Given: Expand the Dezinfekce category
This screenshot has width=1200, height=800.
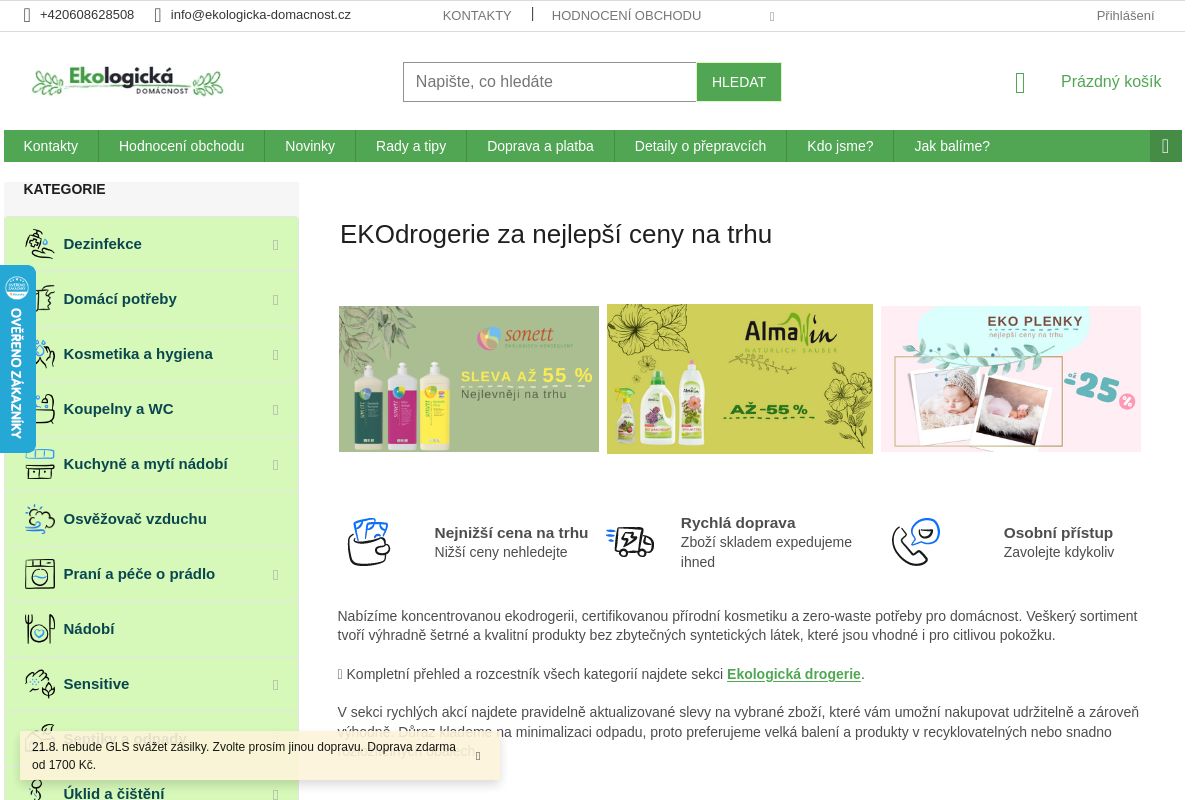Looking at the screenshot, I should click(x=275, y=245).
